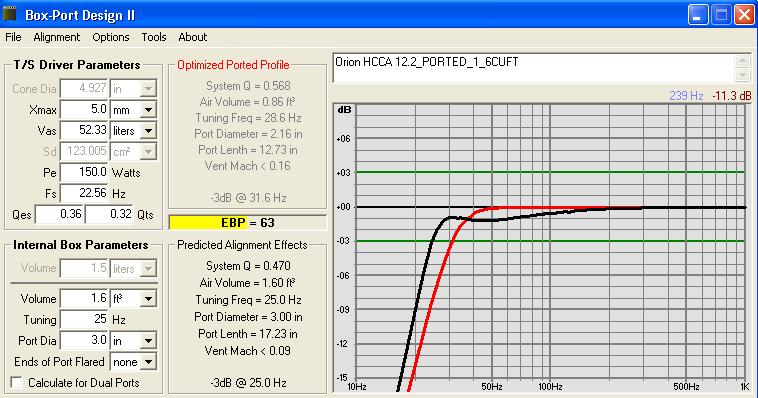This screenshot has height=398, width=758.
Task: Minimize the Box-Port Design II window
Action: (x=698, y=15)
